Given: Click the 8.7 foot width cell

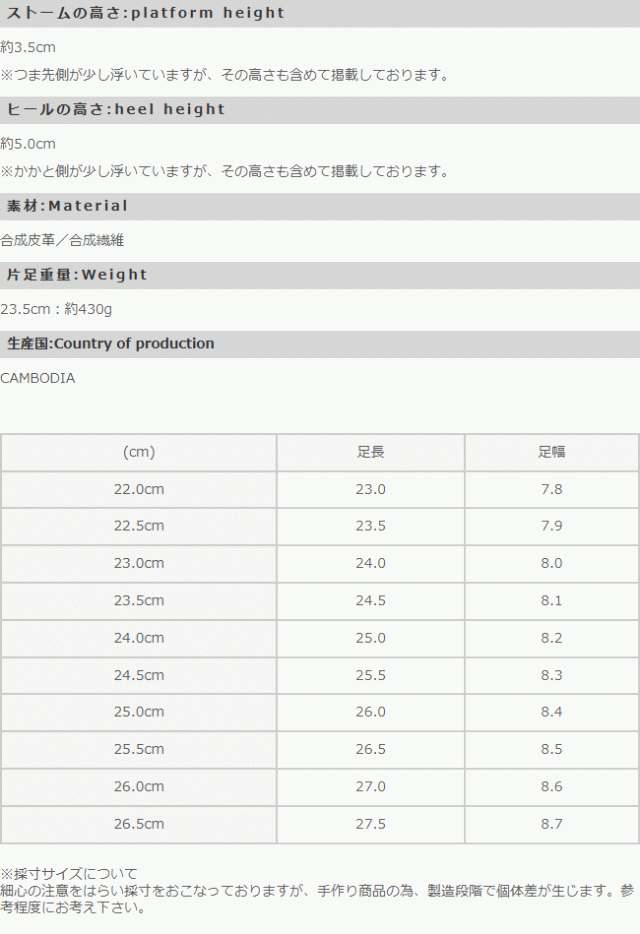Looking at the screenshot, I should [x=551, y=824].
